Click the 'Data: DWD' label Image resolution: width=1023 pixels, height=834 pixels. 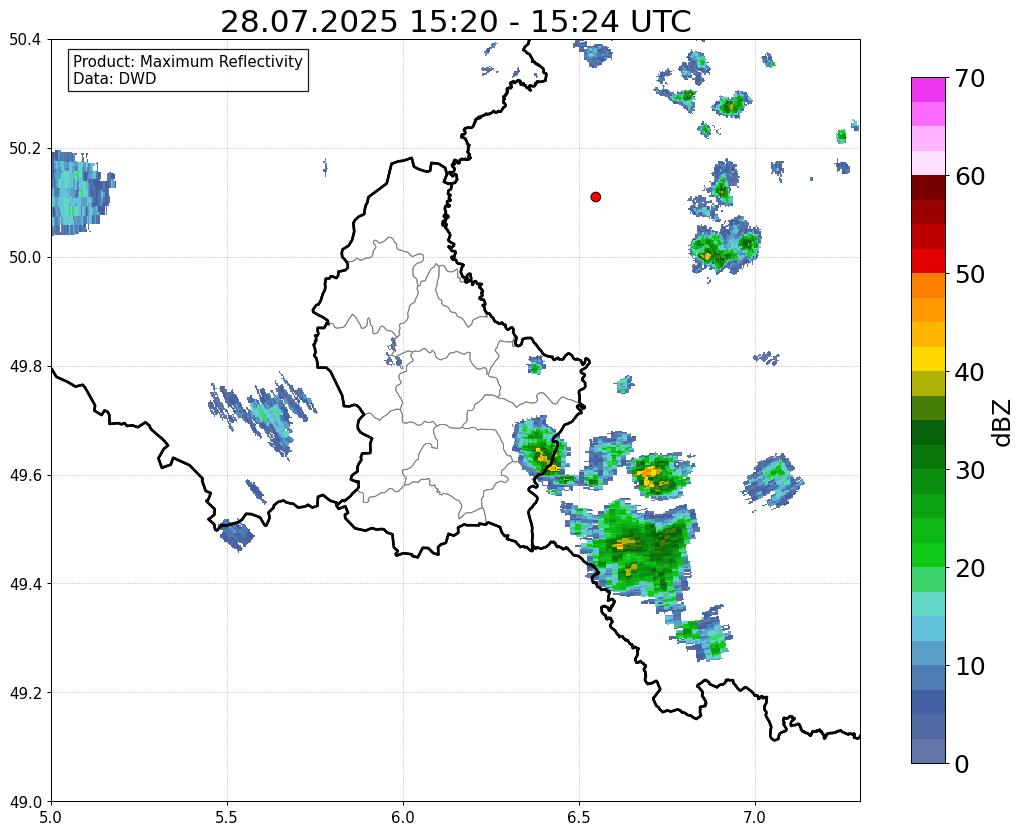(115, 79)
